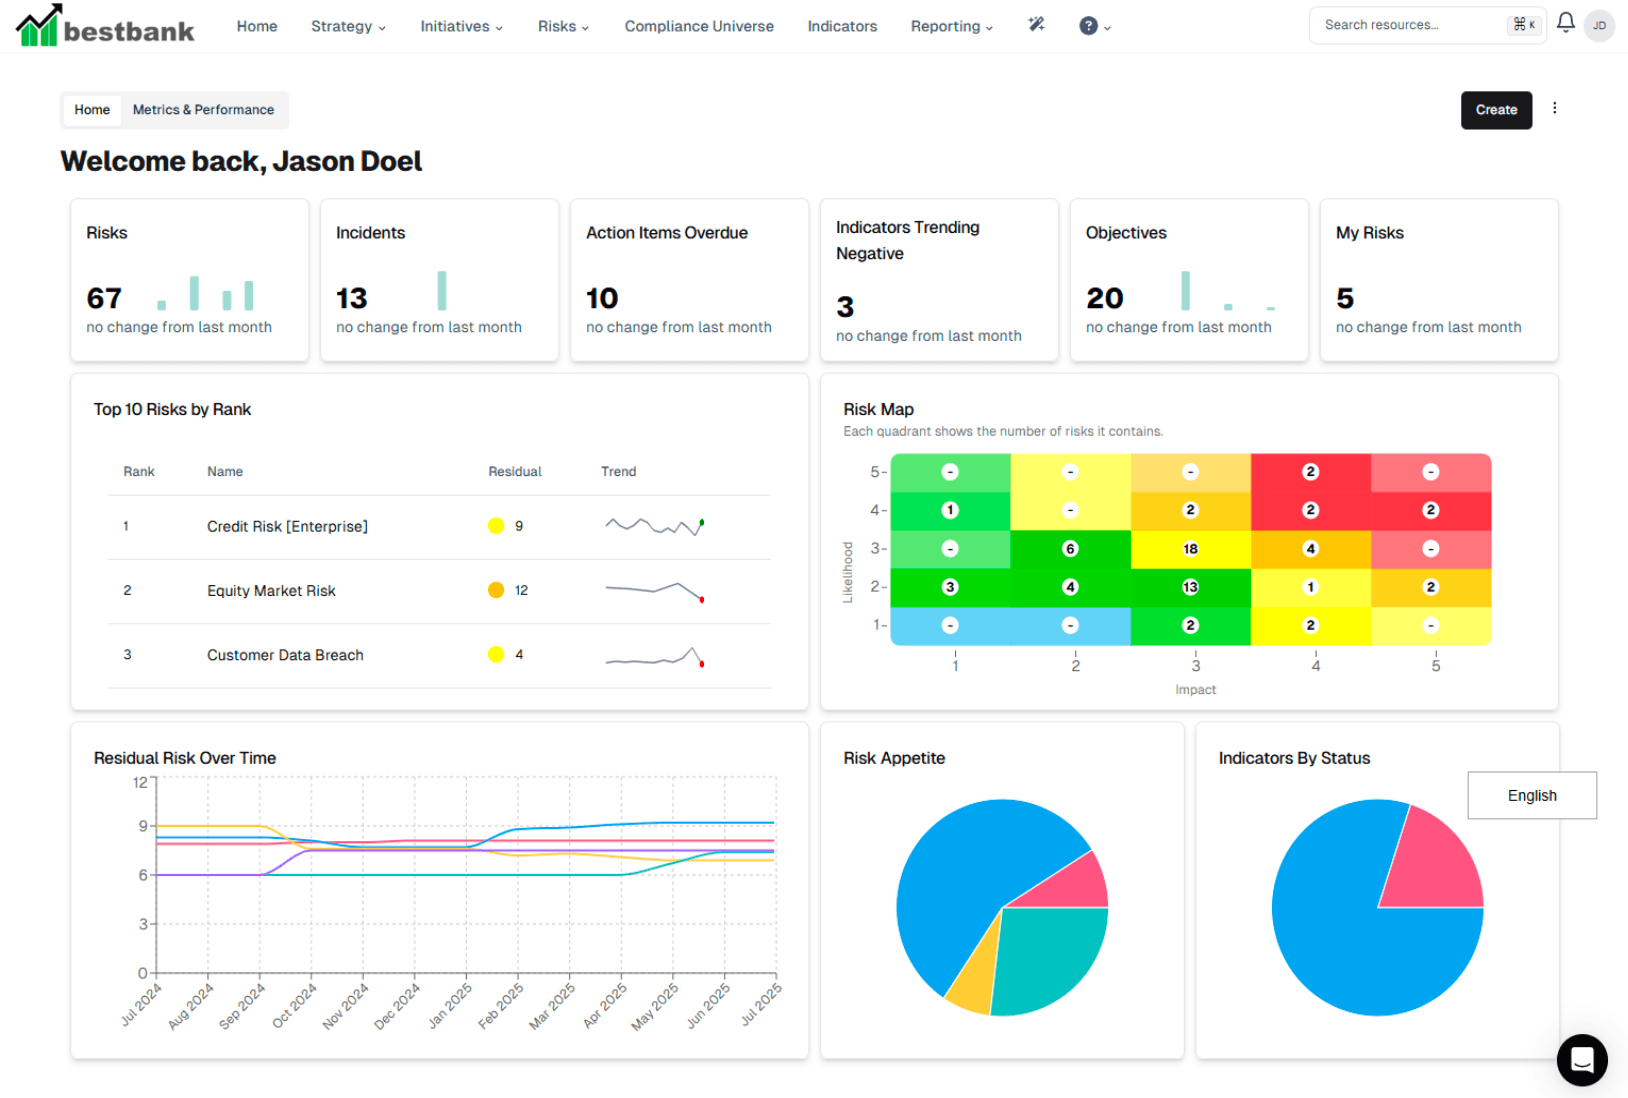Click the Create button
Image resolution: width=1628 pixels, height=1098 pixels.
pyautogui.click(x=1496, y=110)
